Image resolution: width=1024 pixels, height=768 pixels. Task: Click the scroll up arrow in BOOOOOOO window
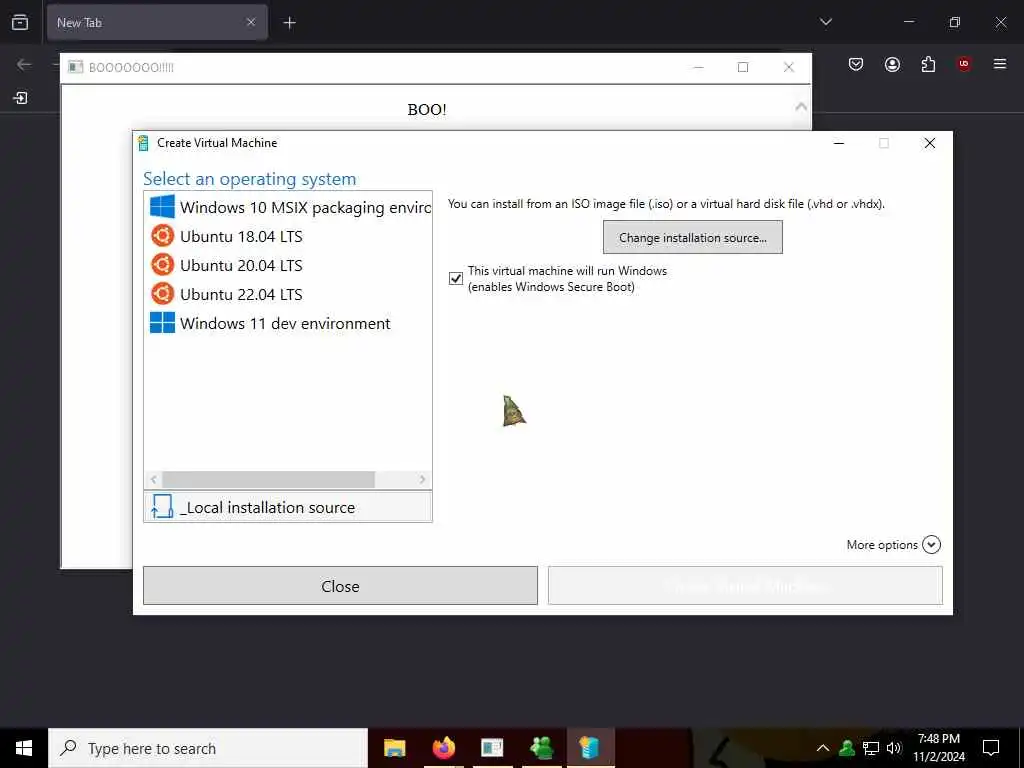point(801,106)
